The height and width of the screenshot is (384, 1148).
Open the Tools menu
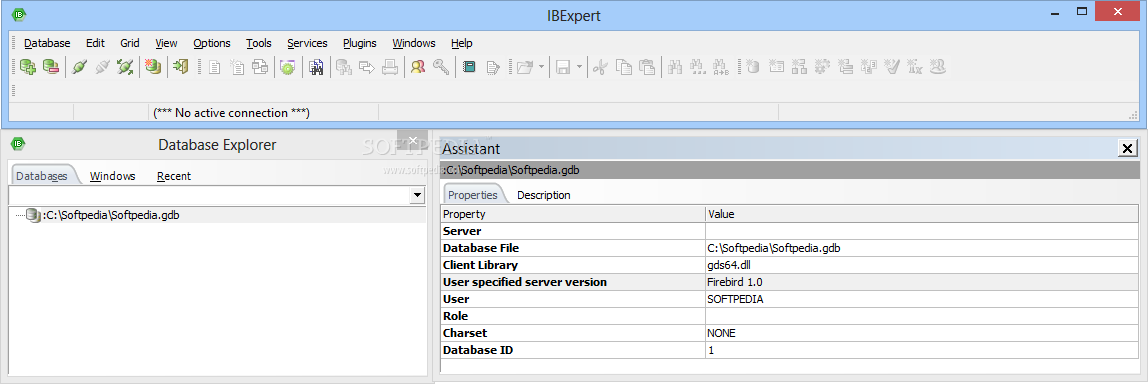click(258, 43)
